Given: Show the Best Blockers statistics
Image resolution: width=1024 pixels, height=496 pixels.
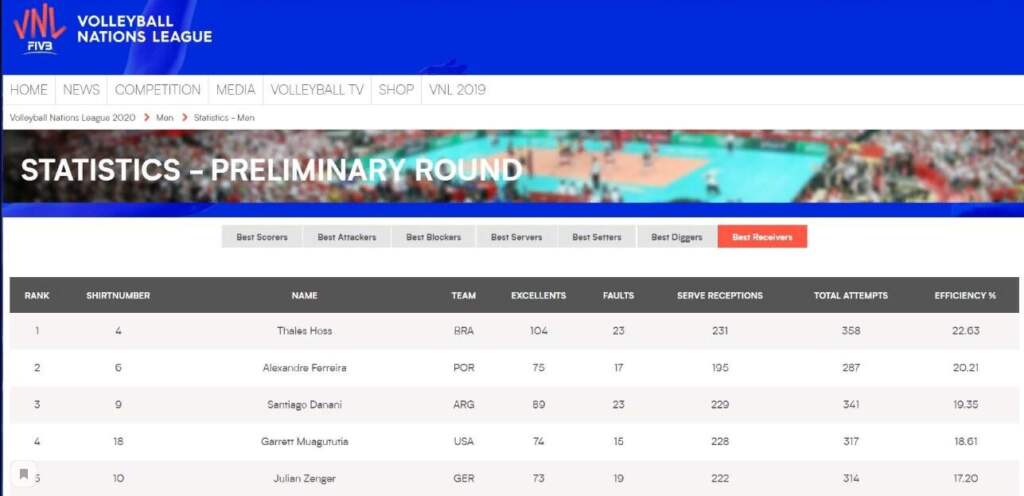Looking at the screenshot, I should (433, 237).
